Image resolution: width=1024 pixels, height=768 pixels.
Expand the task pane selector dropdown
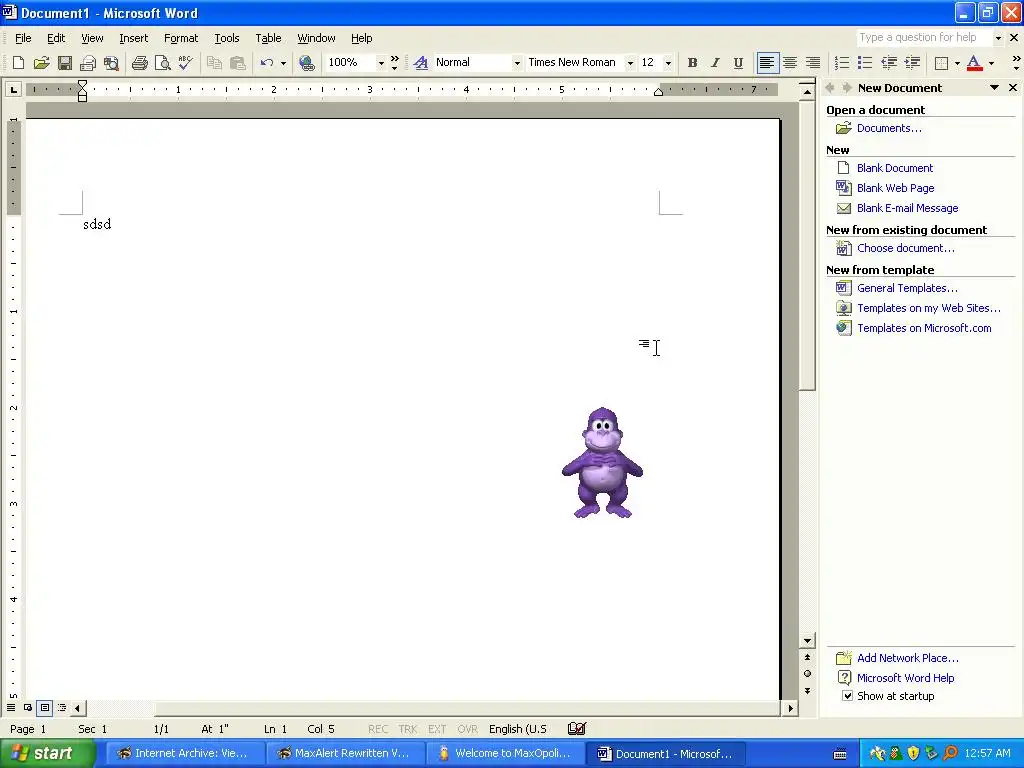coord(994,88)
